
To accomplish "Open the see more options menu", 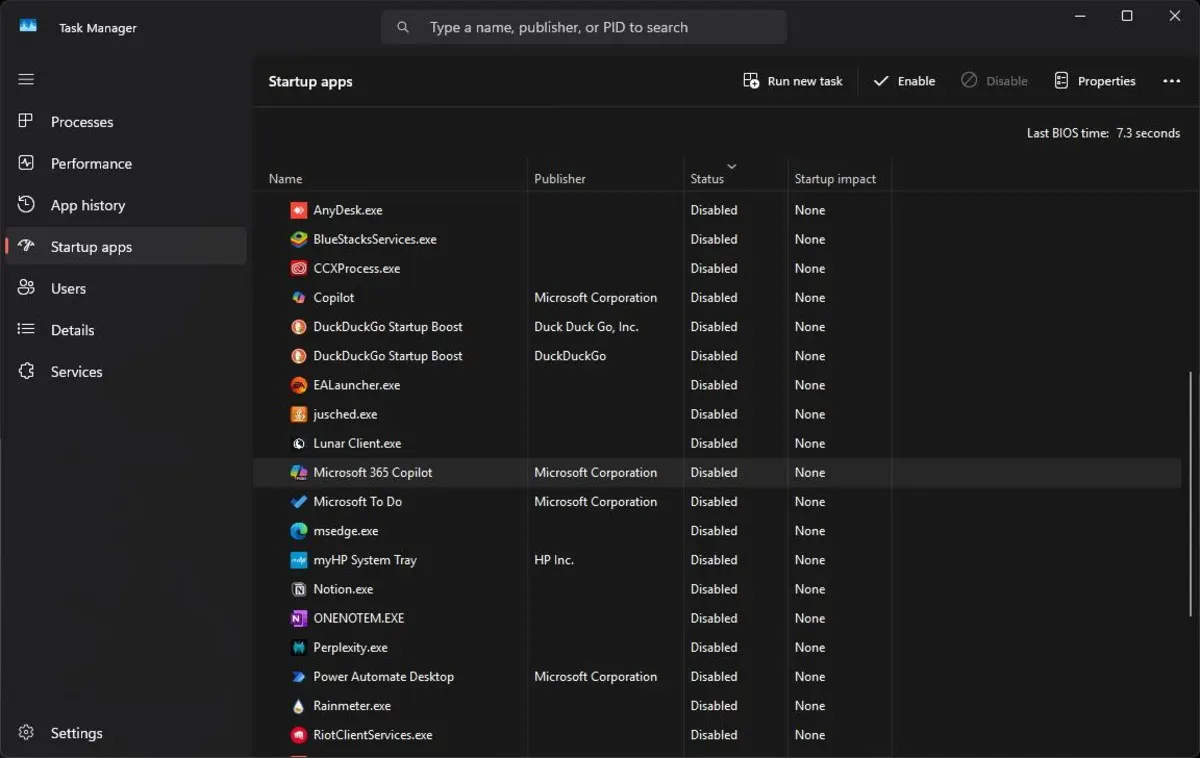I will pos(1171,81).
